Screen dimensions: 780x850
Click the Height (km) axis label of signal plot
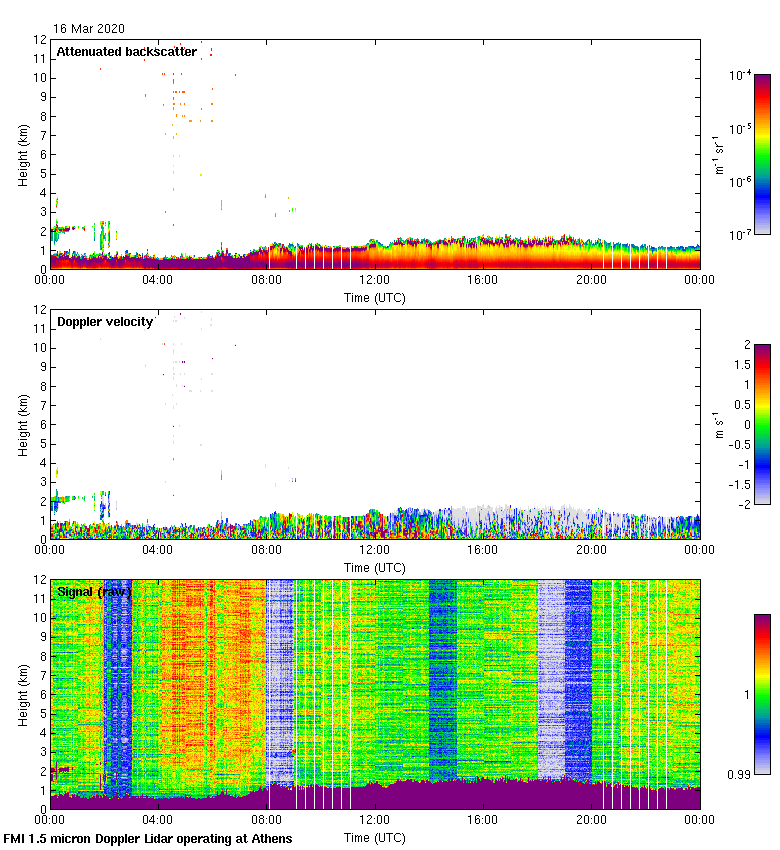tap(23, 694)
